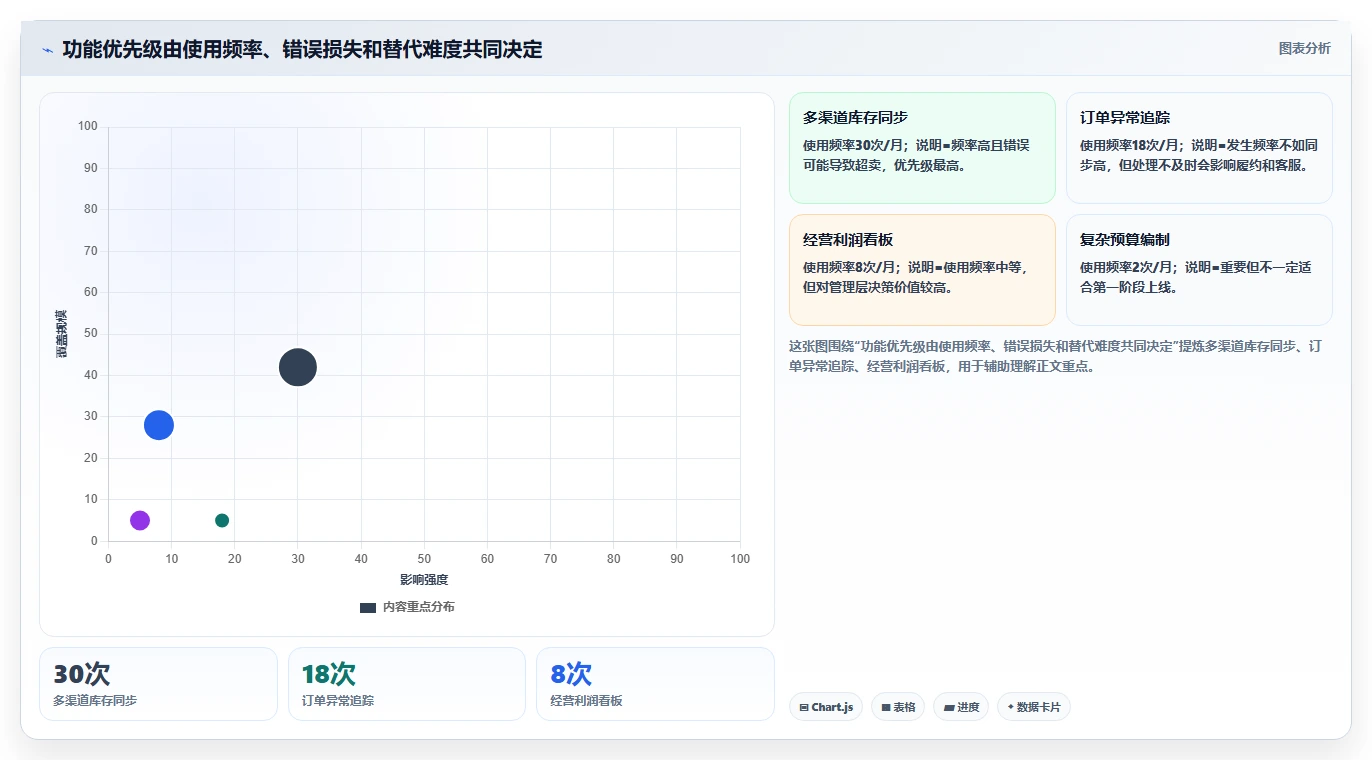The width and height of the screenshot is (1372, 760).
Task: Open the 订单异常追踪 info card
Action: point(1199,148)
